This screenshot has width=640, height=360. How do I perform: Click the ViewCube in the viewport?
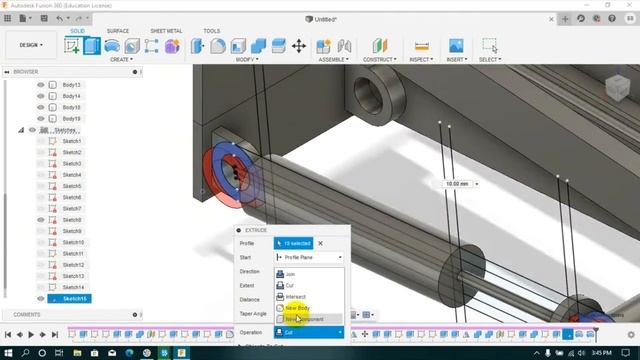pyautogui.click(x=618, y=87)
